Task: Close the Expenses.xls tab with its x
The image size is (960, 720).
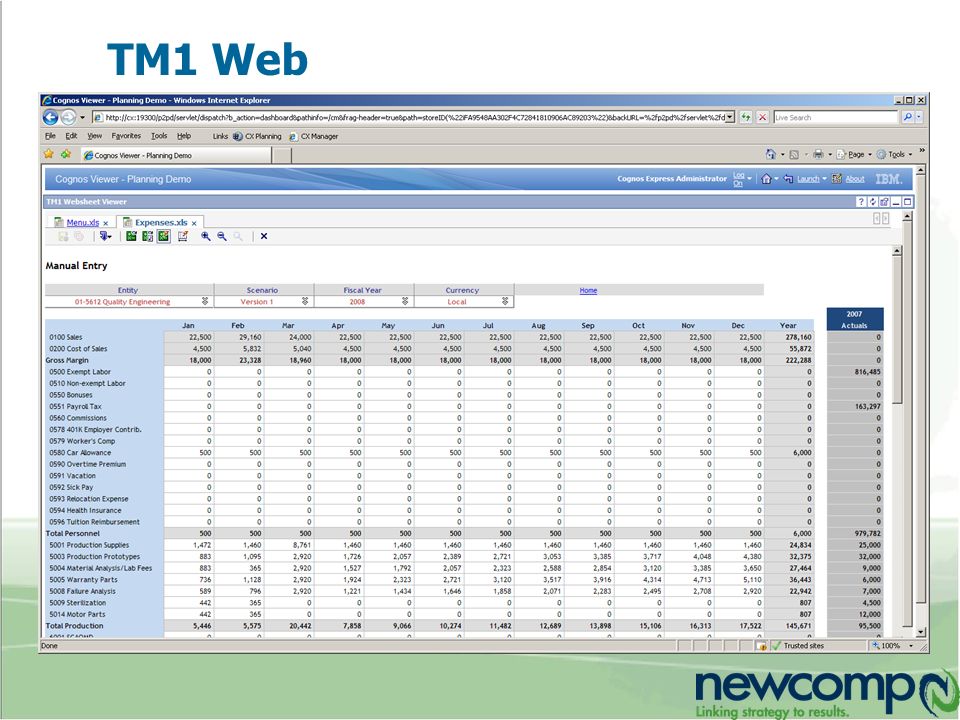Action: (194, 223)
